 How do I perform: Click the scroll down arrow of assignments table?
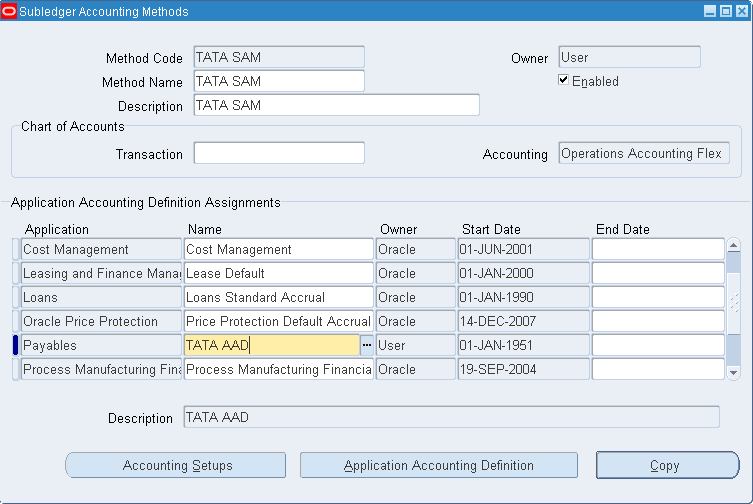733,373
